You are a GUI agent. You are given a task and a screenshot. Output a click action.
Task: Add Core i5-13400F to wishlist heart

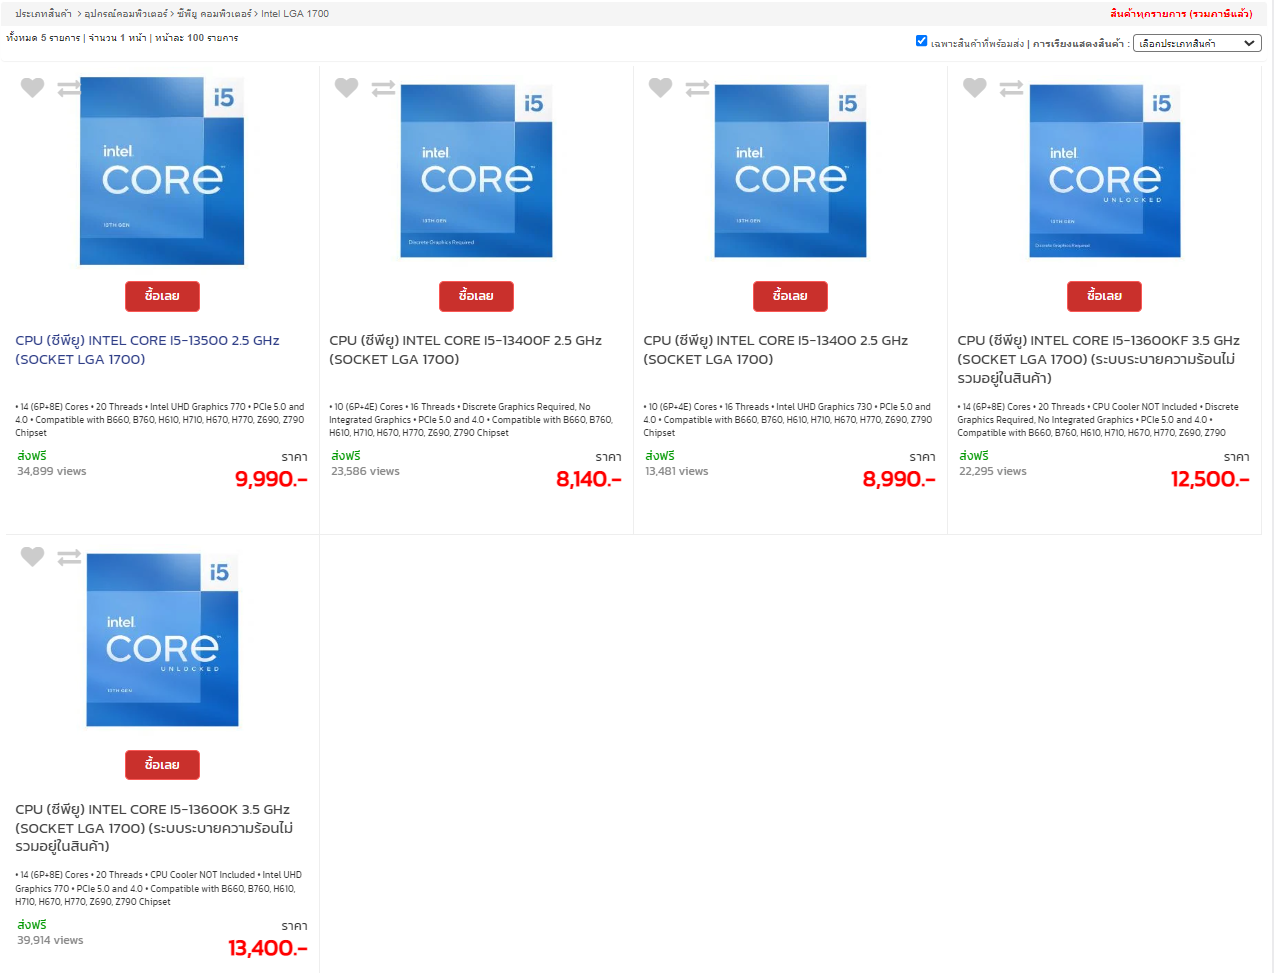point(346,88)
